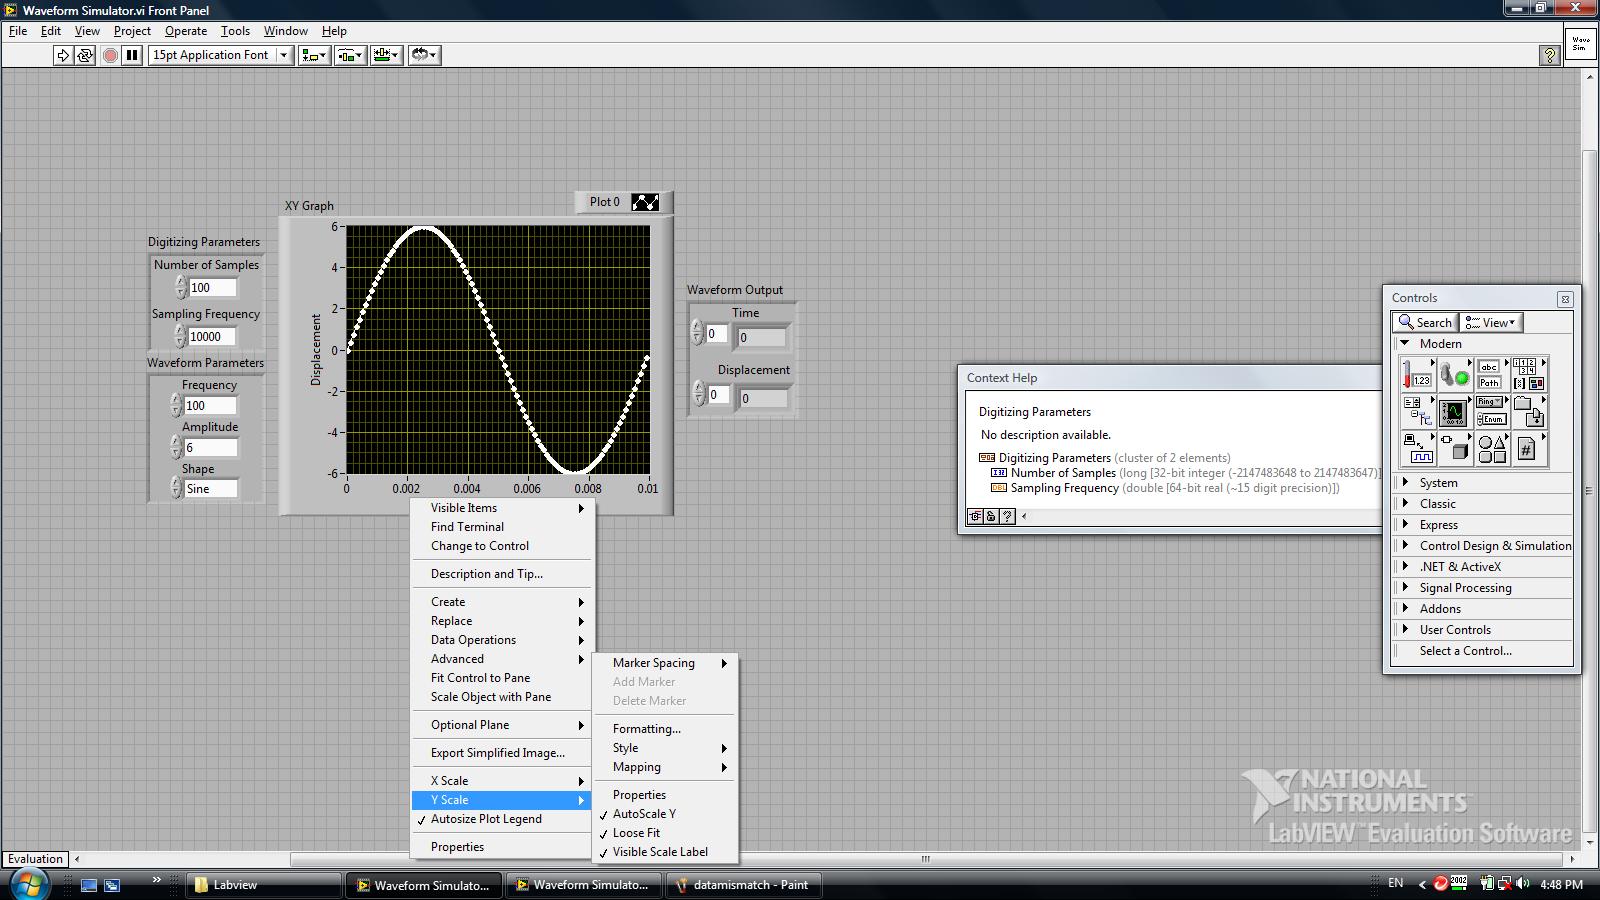Select the String & Path palette icon

click(1489, 375)
